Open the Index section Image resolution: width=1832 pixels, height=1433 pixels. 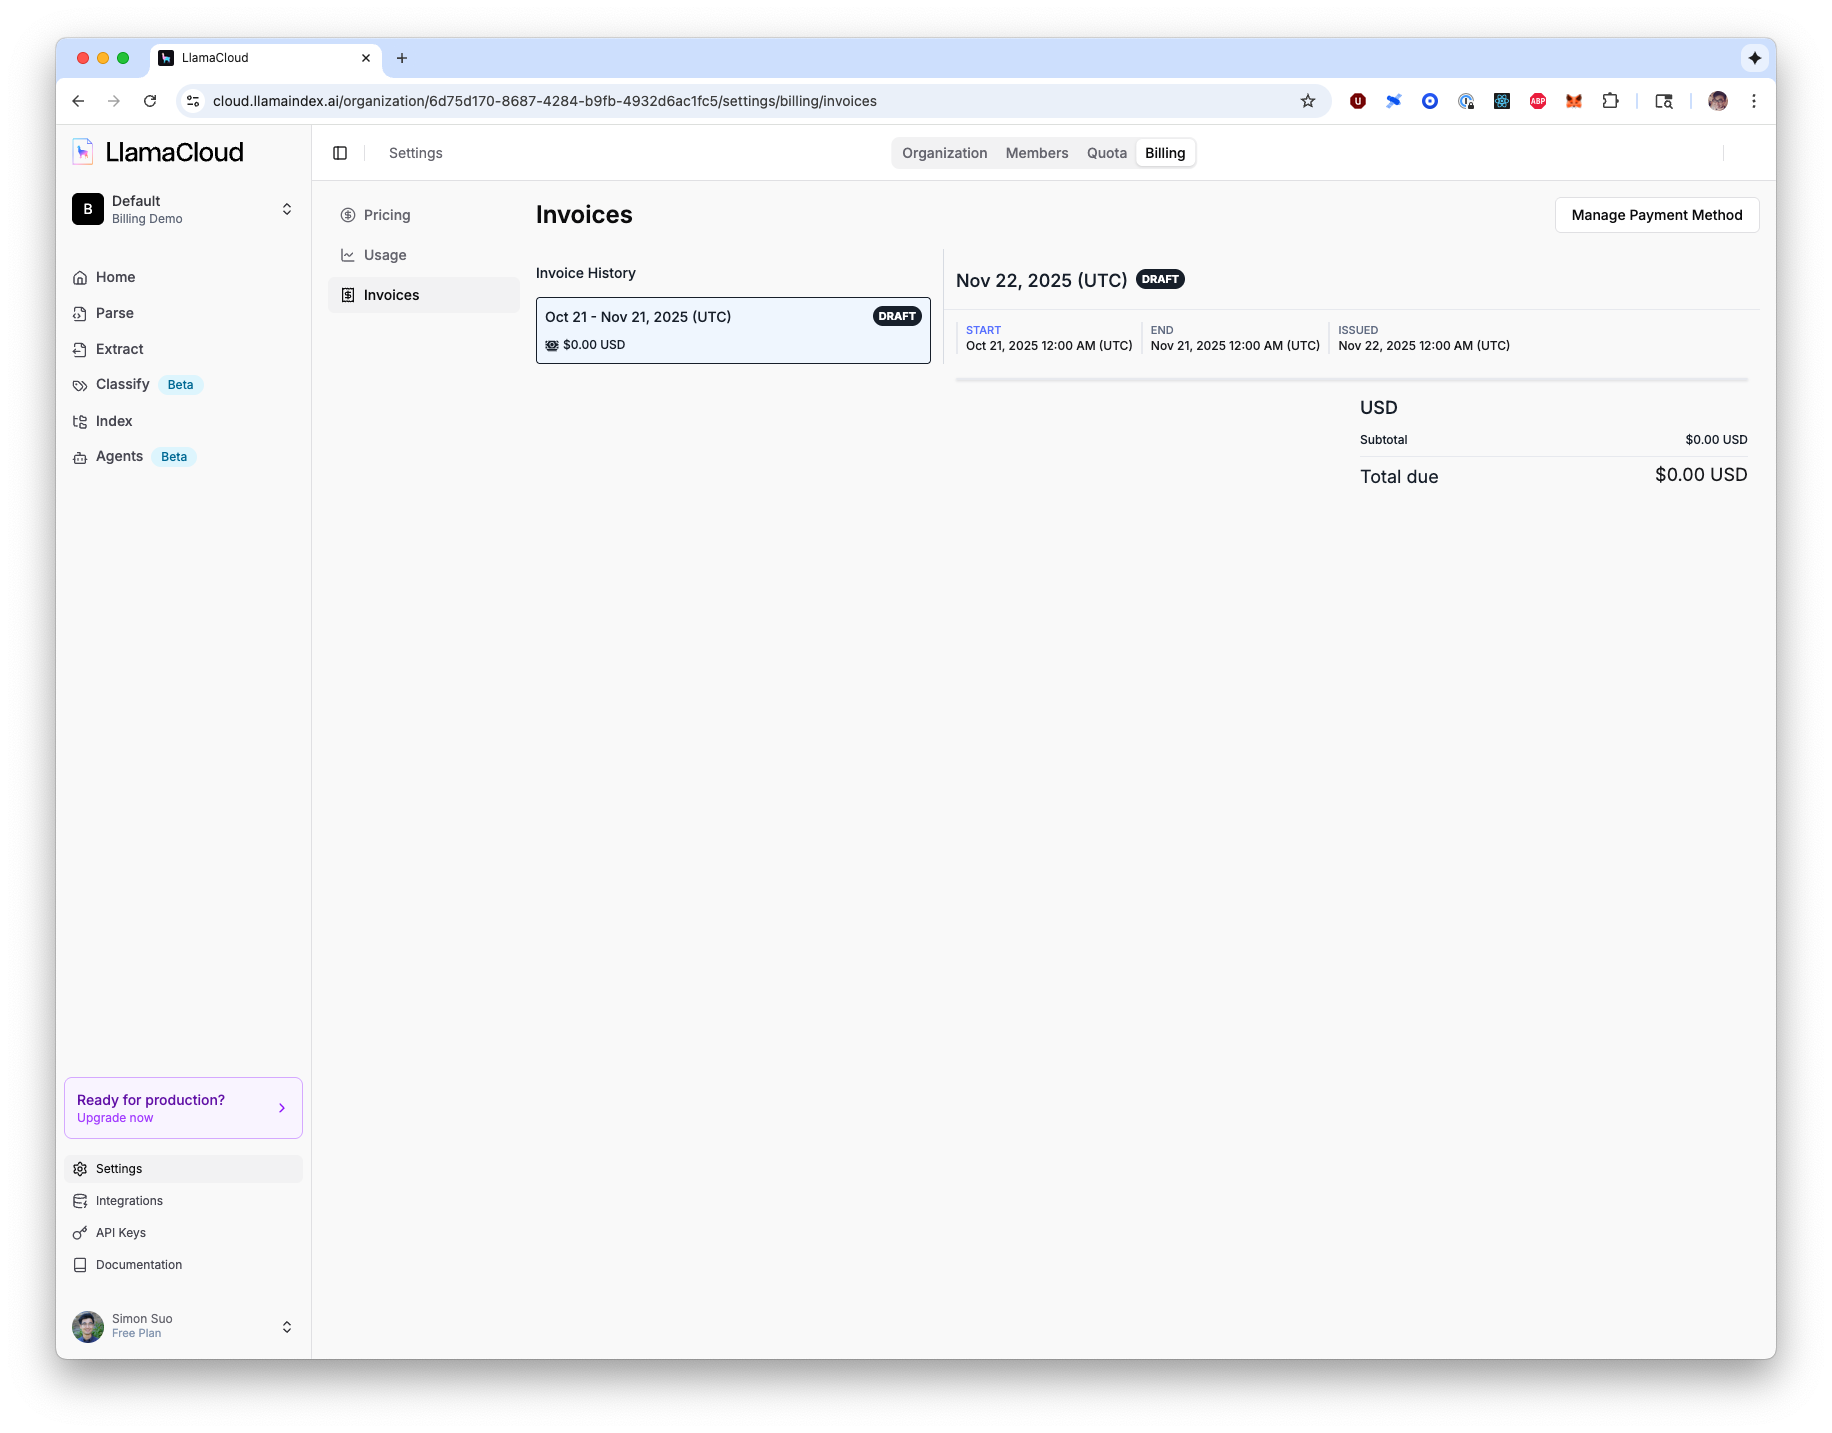click(x=113, y=421)
